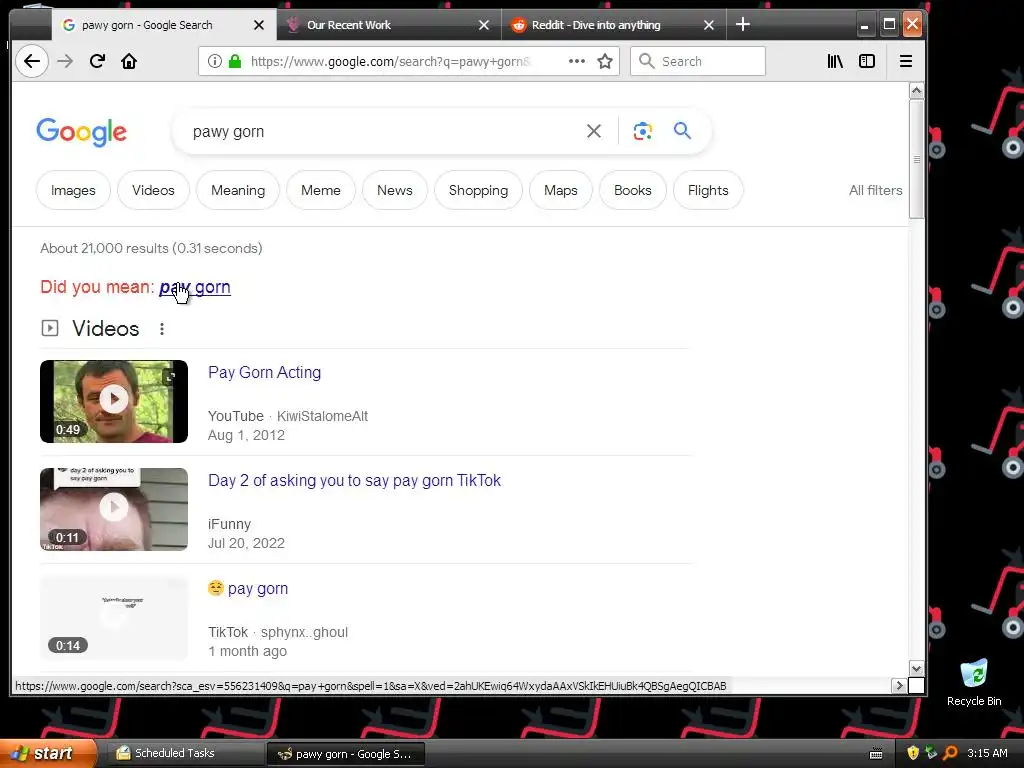Click the blue magnifier search button
This screenshot has height=768, width=1024.
click(682, 131)
